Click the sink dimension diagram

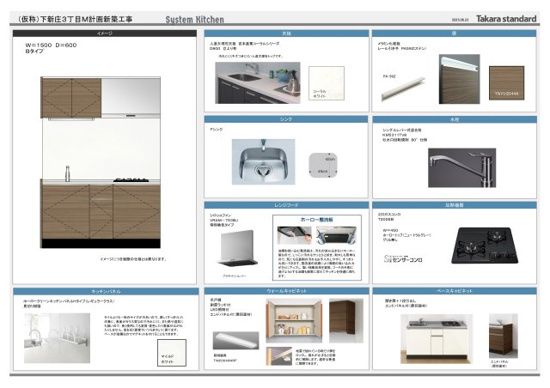[323, 165]
